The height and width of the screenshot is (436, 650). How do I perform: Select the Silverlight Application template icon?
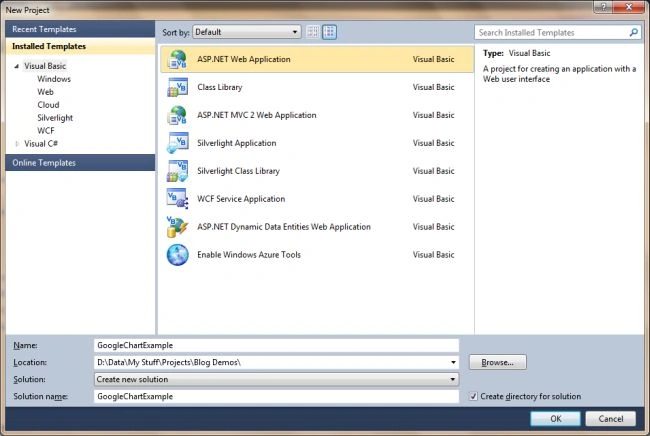[177, 143]
